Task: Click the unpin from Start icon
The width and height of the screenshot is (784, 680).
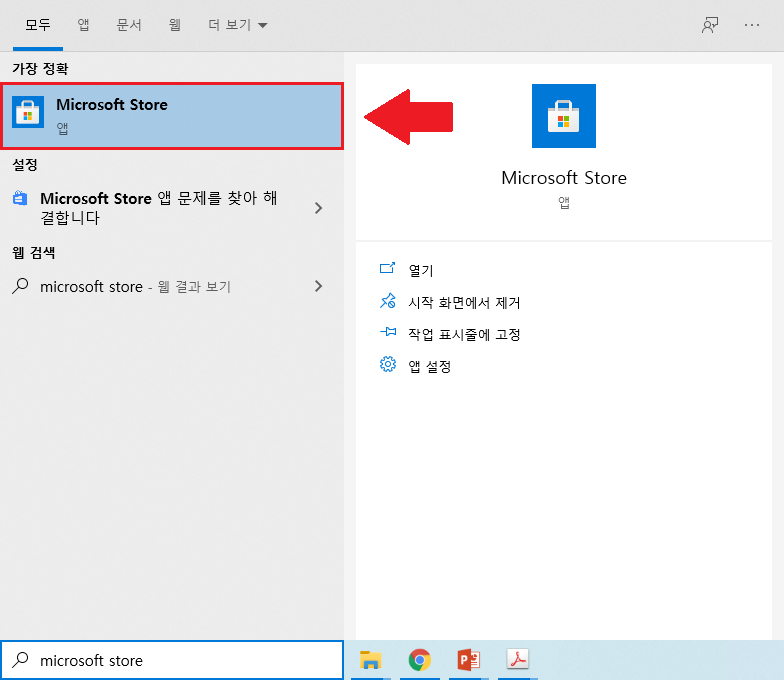Action: coord(388,300)
